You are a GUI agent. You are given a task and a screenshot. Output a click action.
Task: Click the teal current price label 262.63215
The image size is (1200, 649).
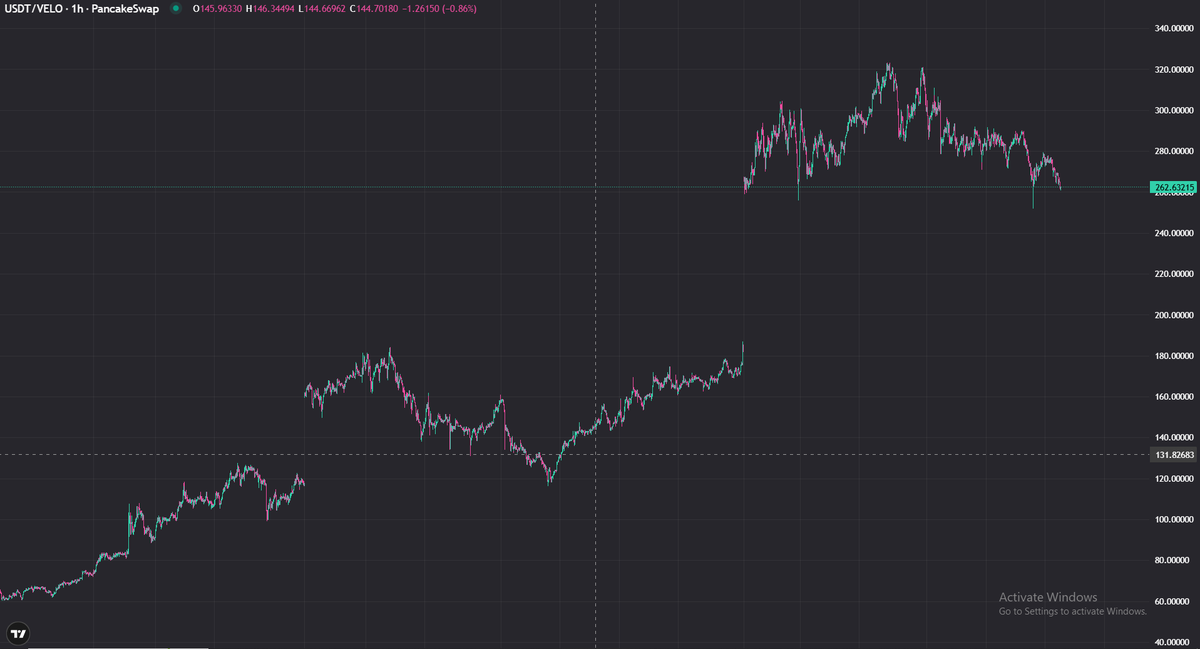click(1171, 185)
